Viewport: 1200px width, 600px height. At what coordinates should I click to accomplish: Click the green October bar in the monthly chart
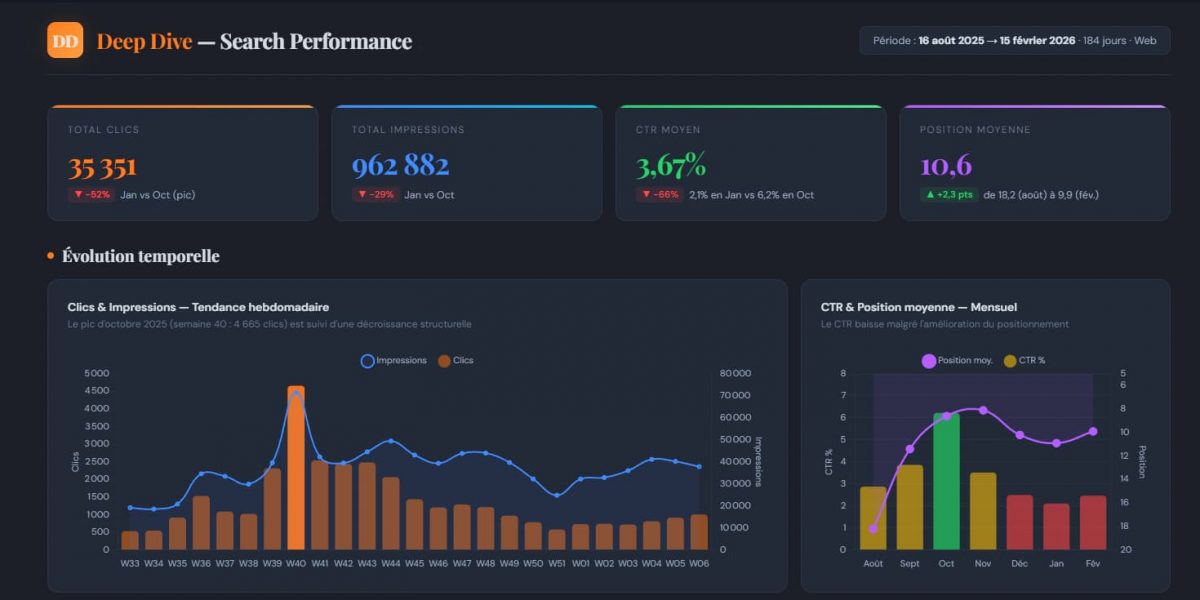(x=946, y=480)
